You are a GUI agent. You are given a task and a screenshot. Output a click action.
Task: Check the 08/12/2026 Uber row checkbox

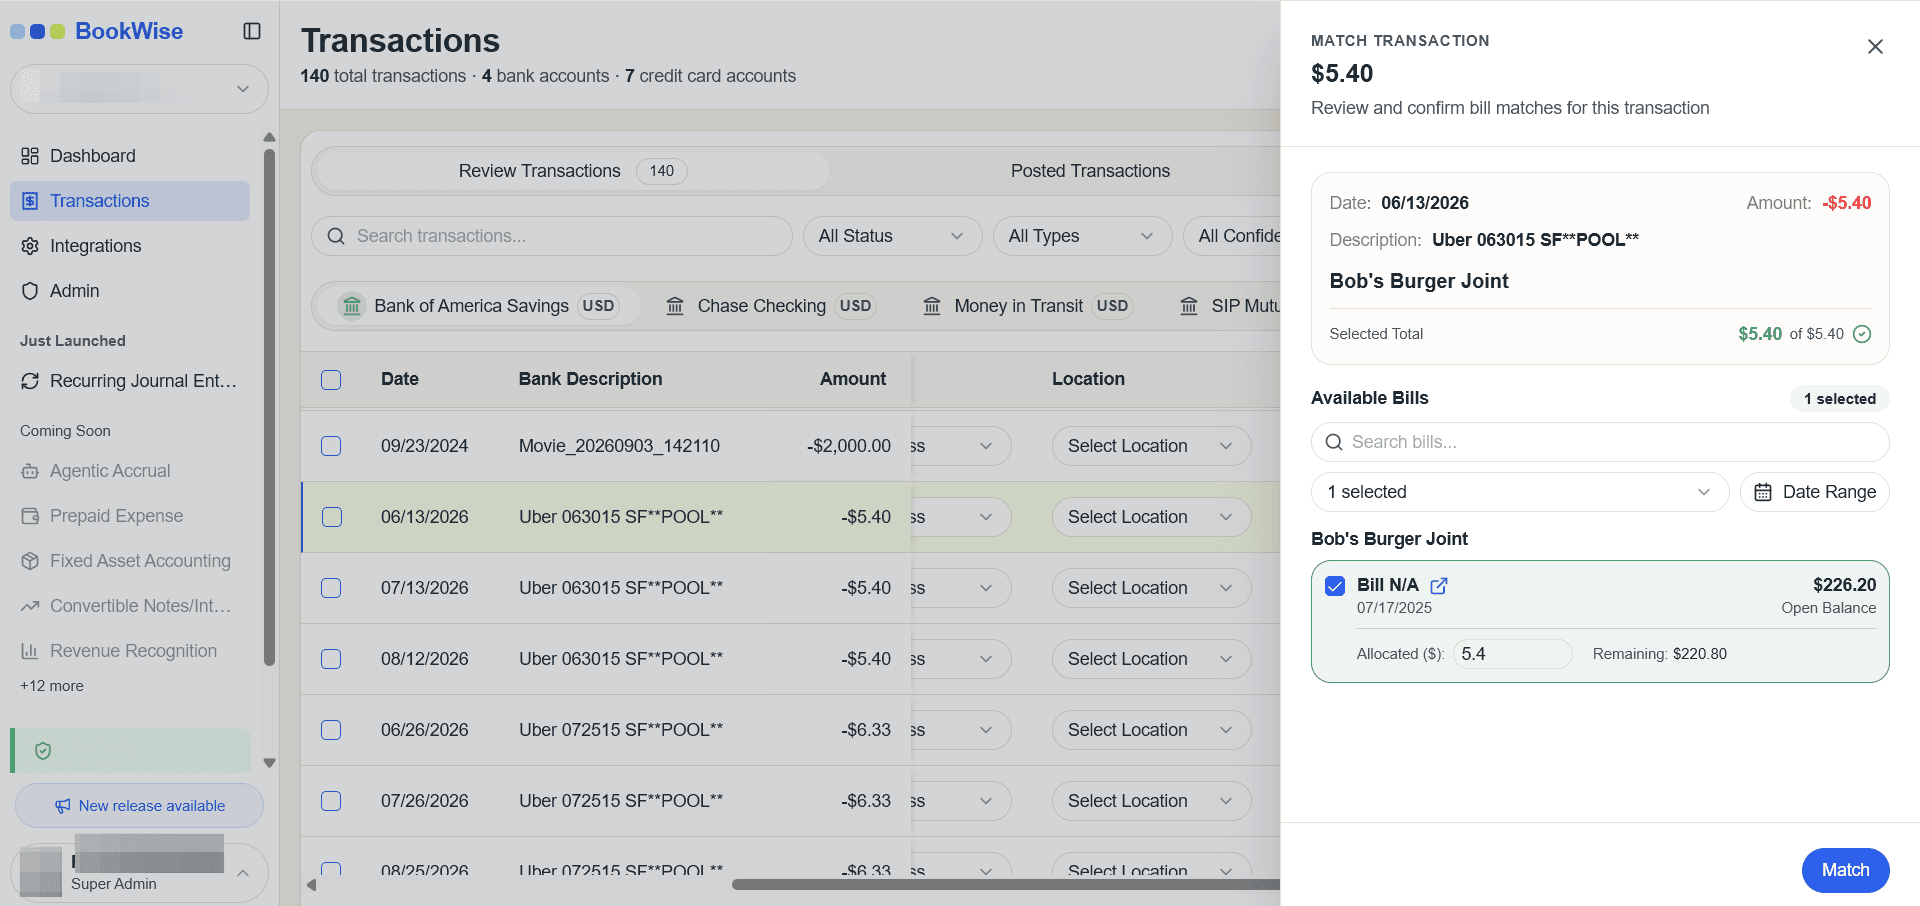click(331, 659)
